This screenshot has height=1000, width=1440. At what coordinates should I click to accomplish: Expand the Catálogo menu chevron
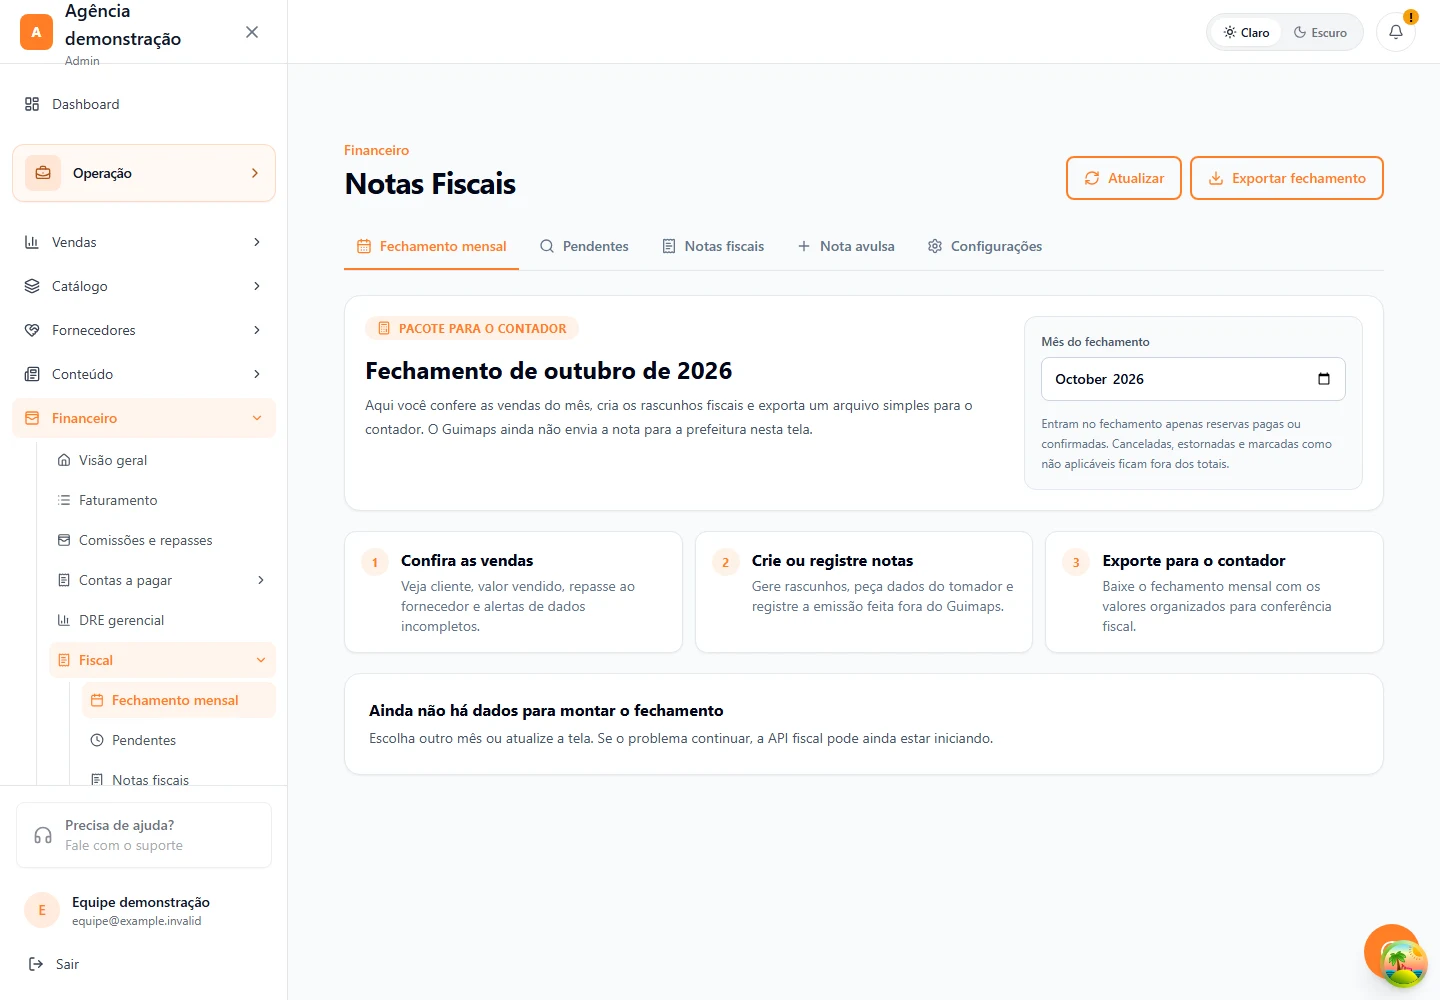pos(257,286)
